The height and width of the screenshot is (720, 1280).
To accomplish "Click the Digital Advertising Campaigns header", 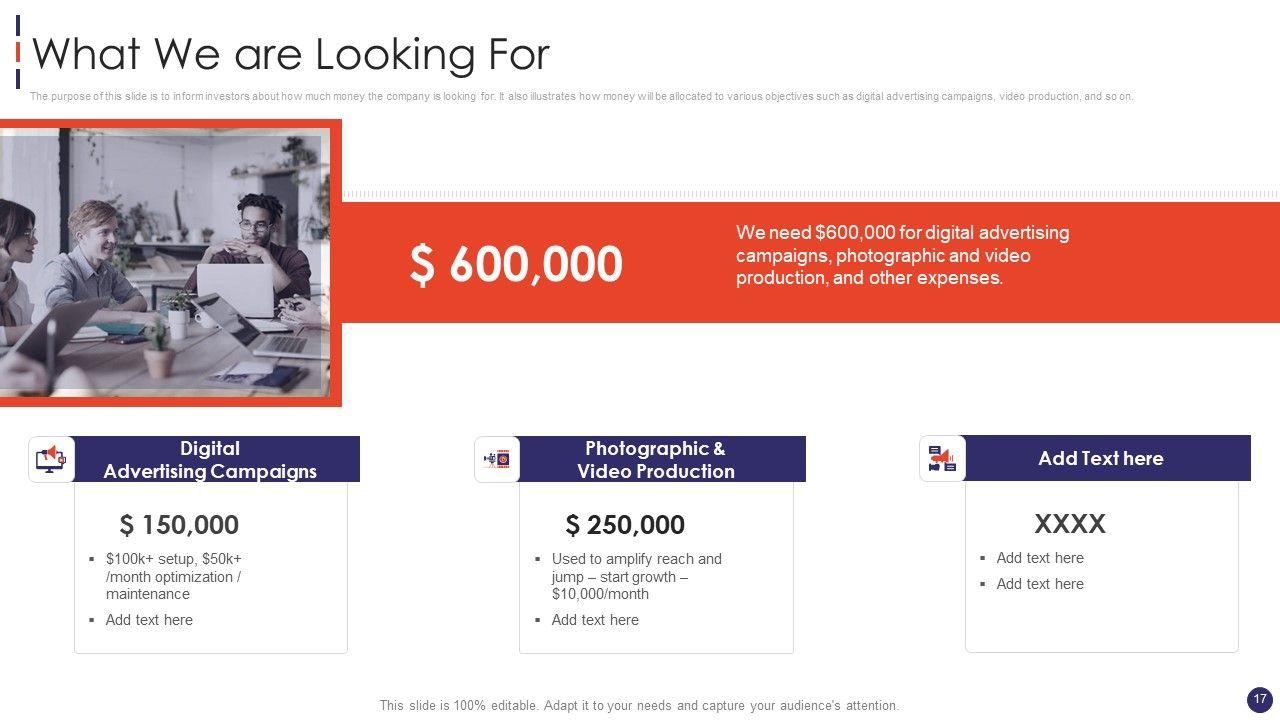I will point(210,460).
